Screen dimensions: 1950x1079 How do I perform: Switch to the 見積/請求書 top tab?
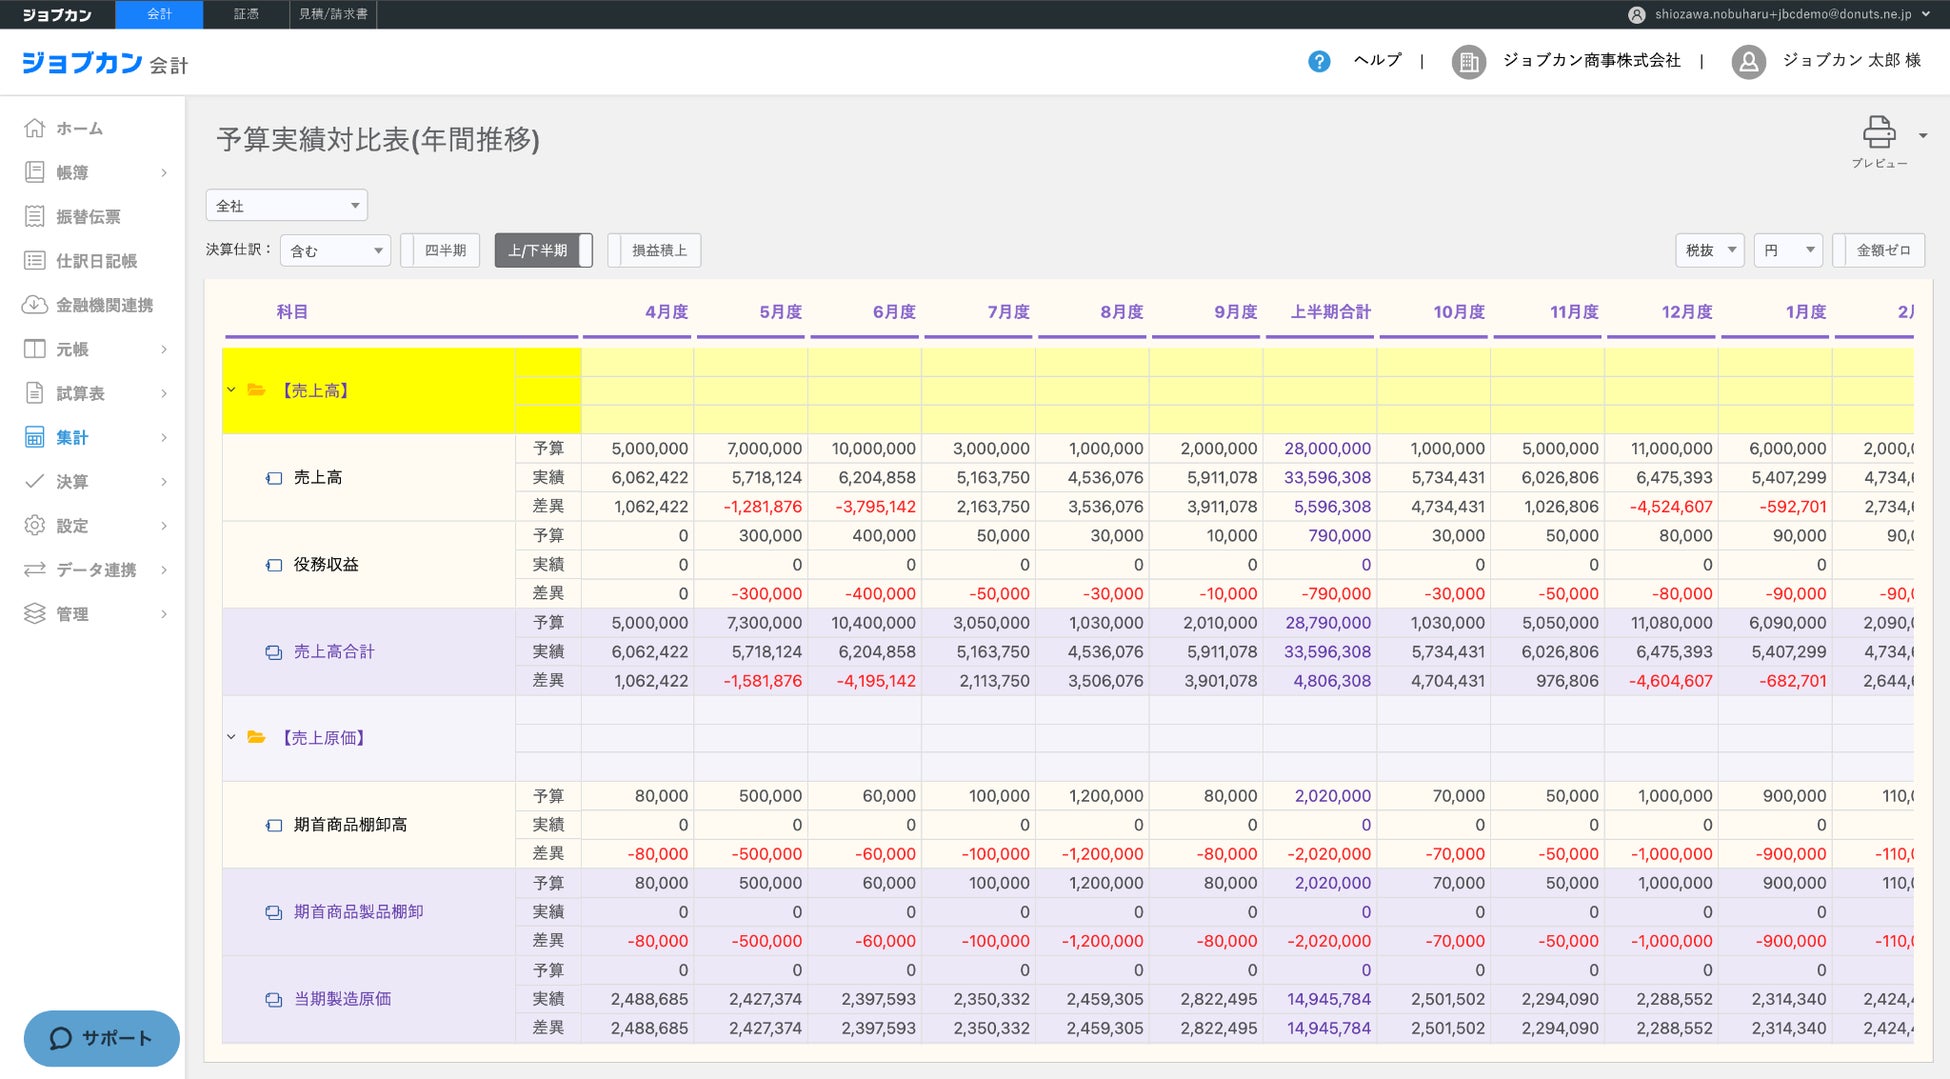tap(333, 14)
